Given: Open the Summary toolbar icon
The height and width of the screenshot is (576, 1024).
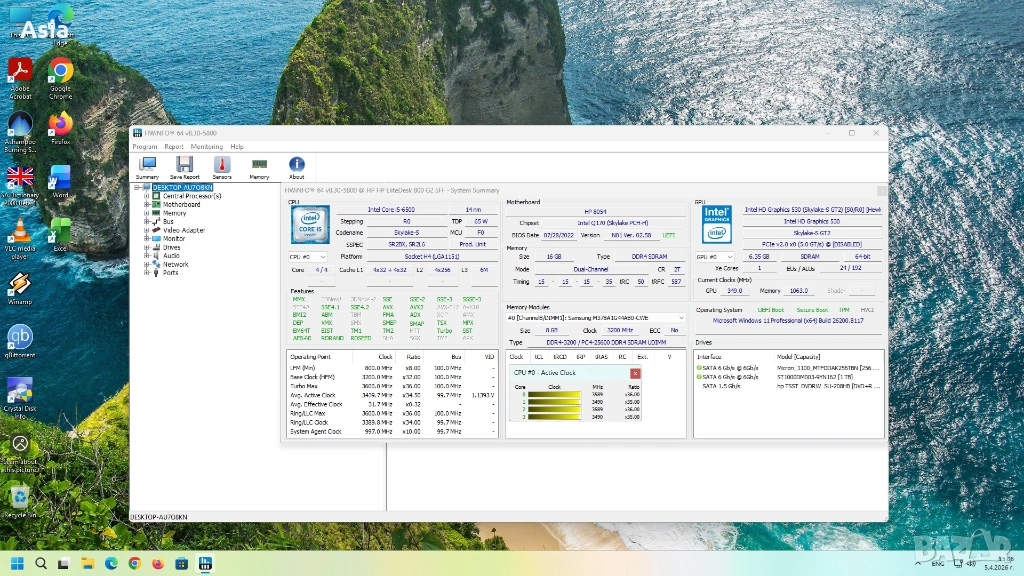Looking at the screenshot, I should (x=147, y=166).
